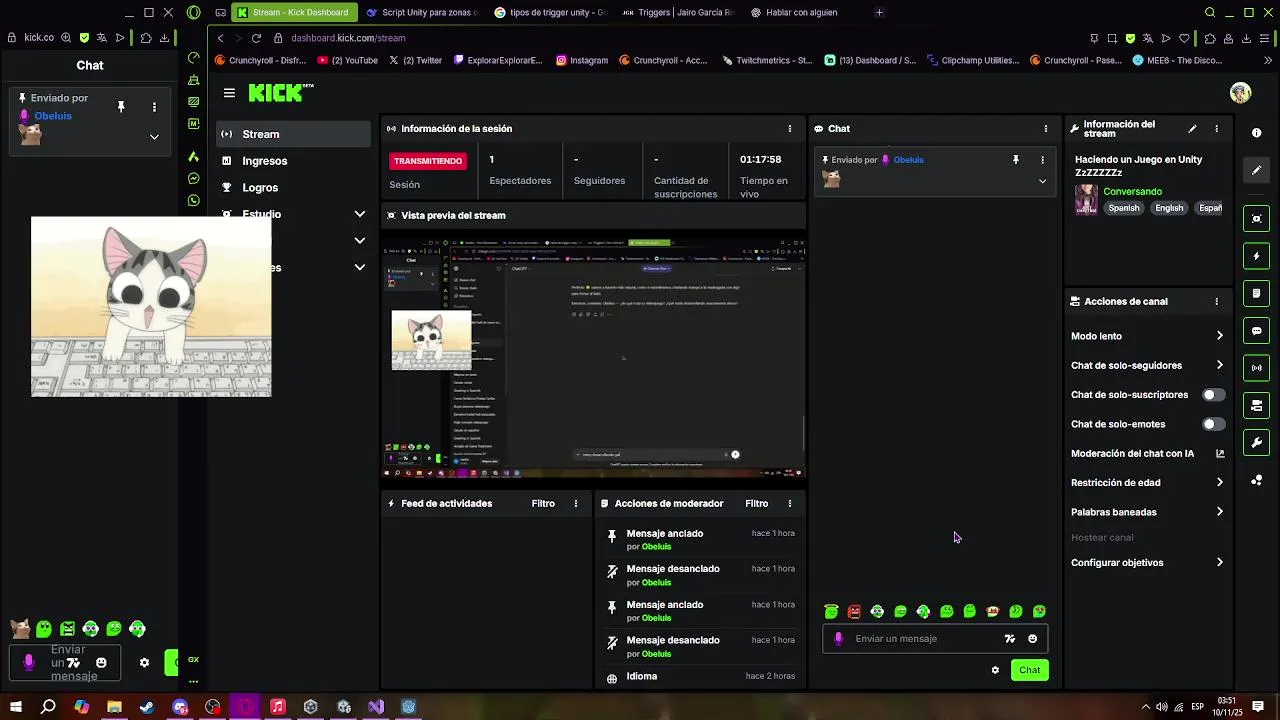This screenshot has height=720, width=1280.
Task: Open Windows taskbar search
Action: (48, 707)
